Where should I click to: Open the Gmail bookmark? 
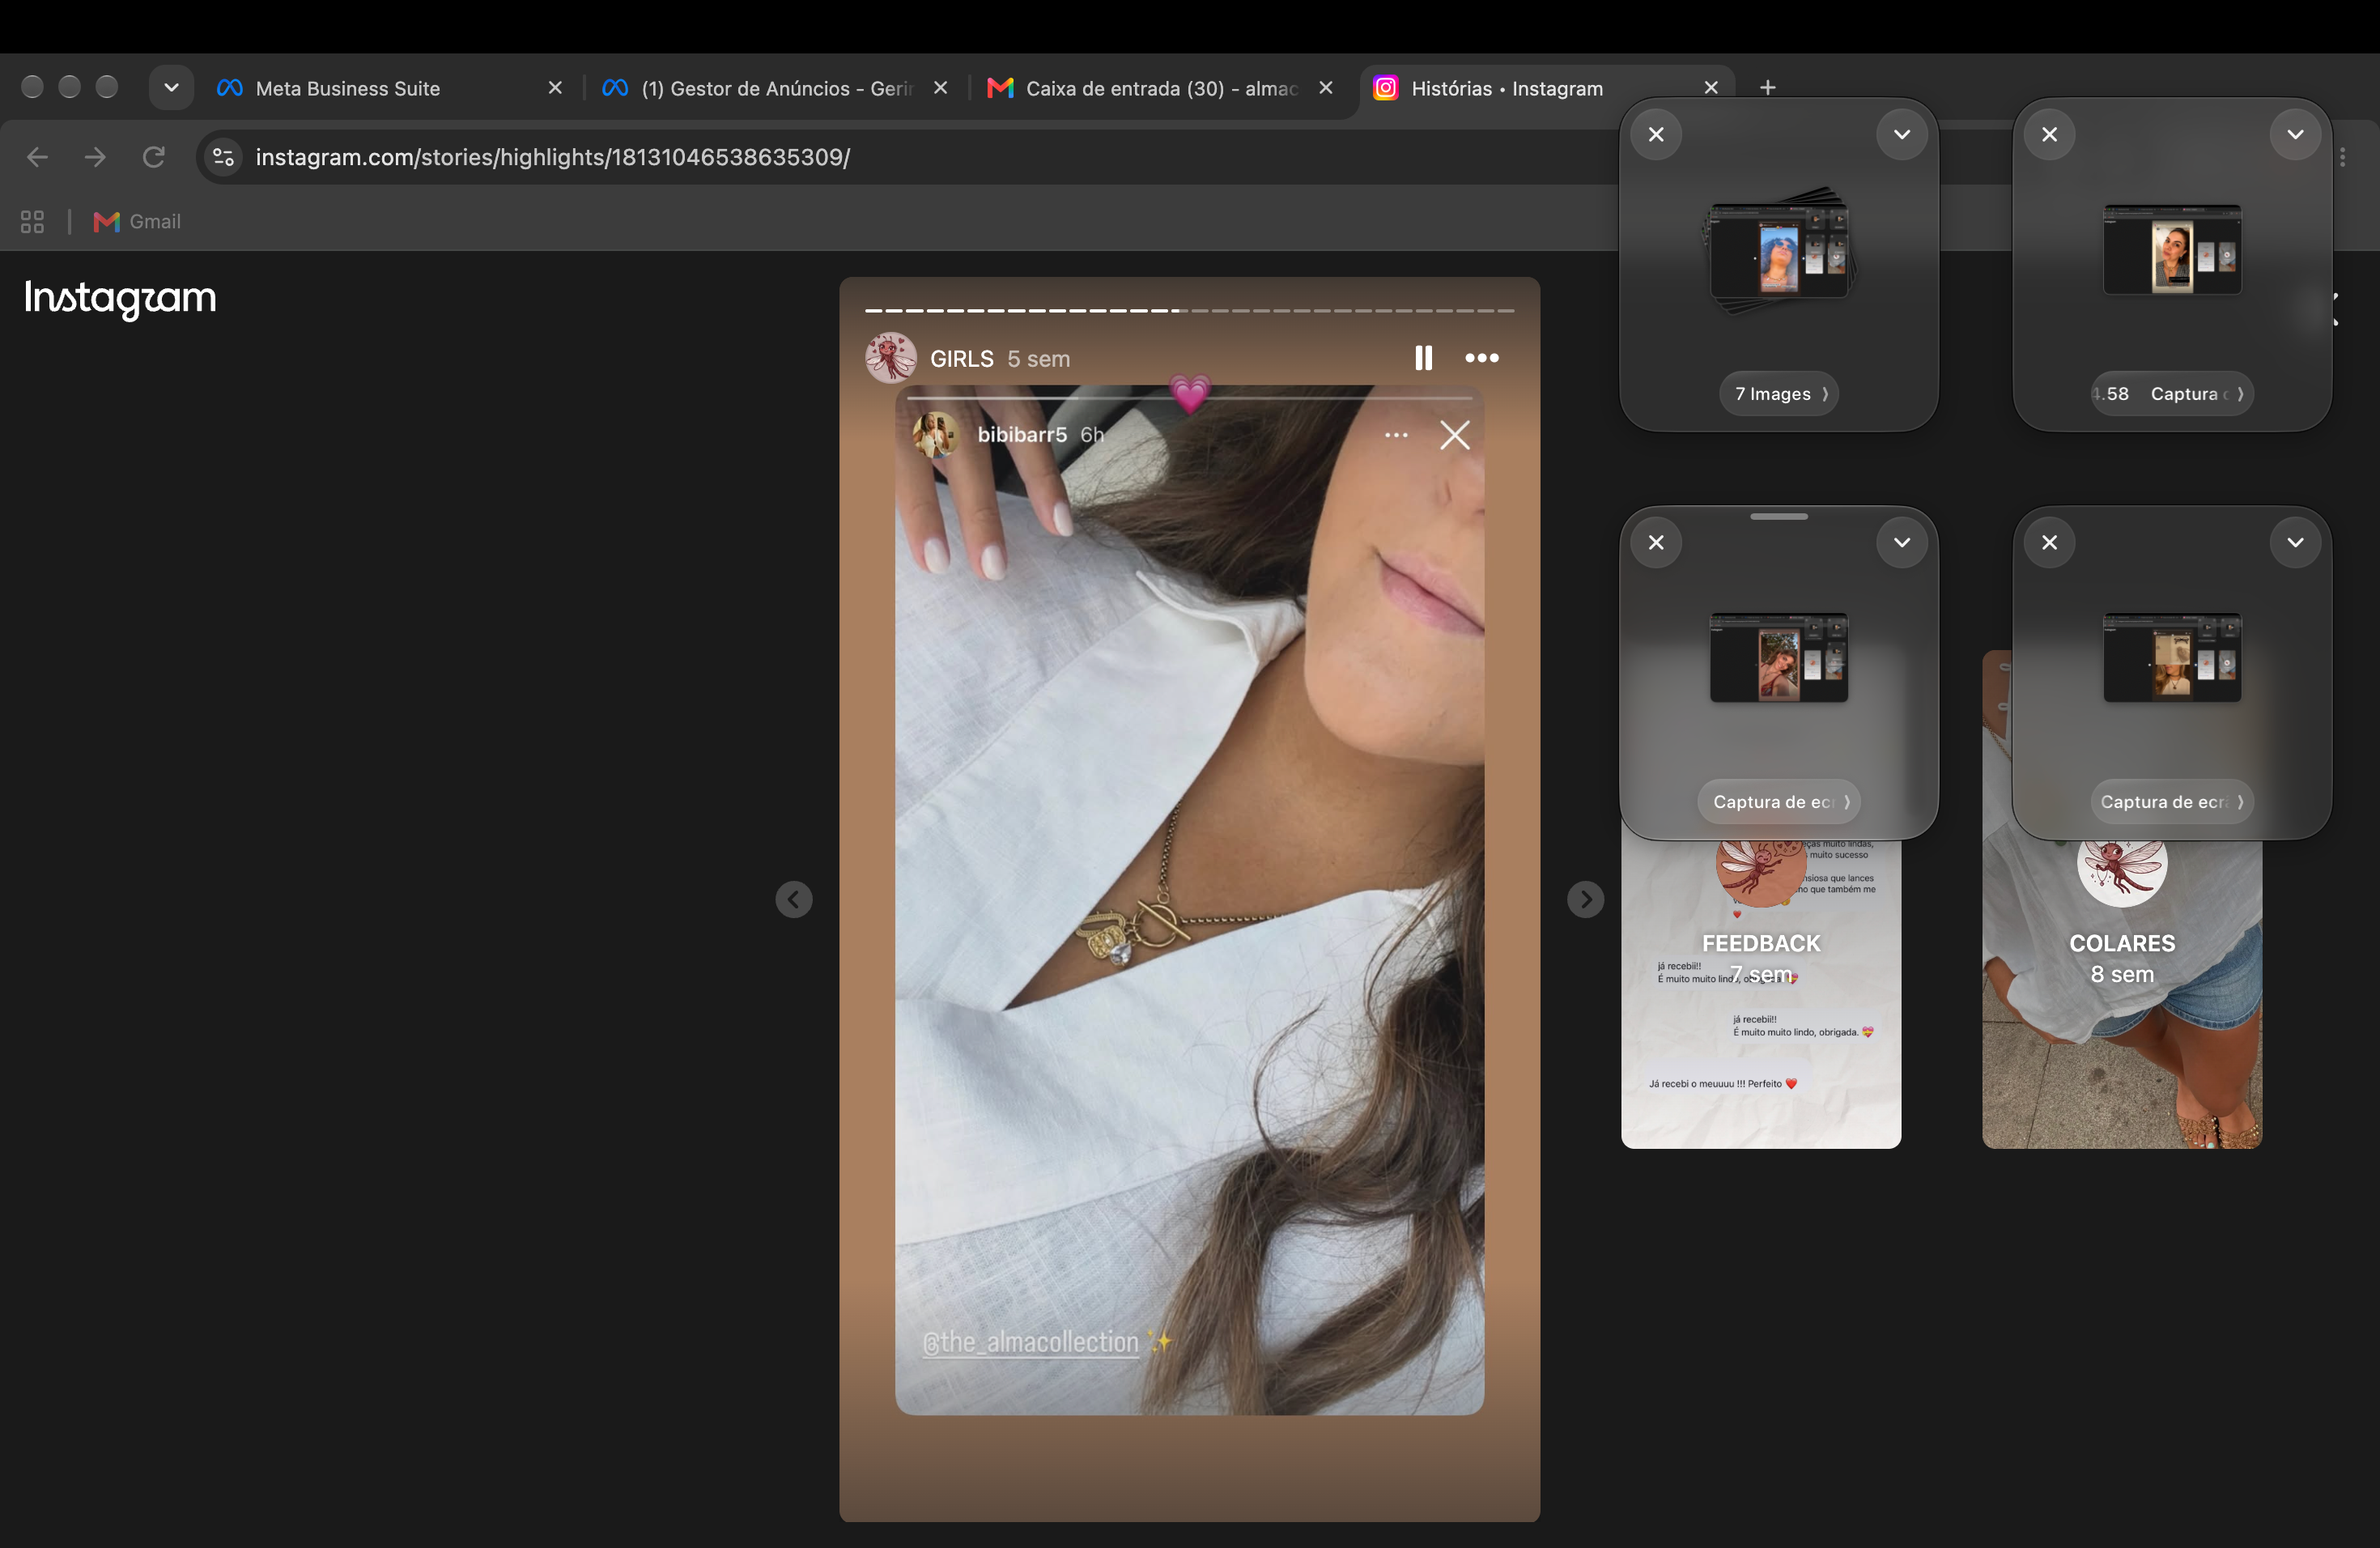click(x=137, y=222)
